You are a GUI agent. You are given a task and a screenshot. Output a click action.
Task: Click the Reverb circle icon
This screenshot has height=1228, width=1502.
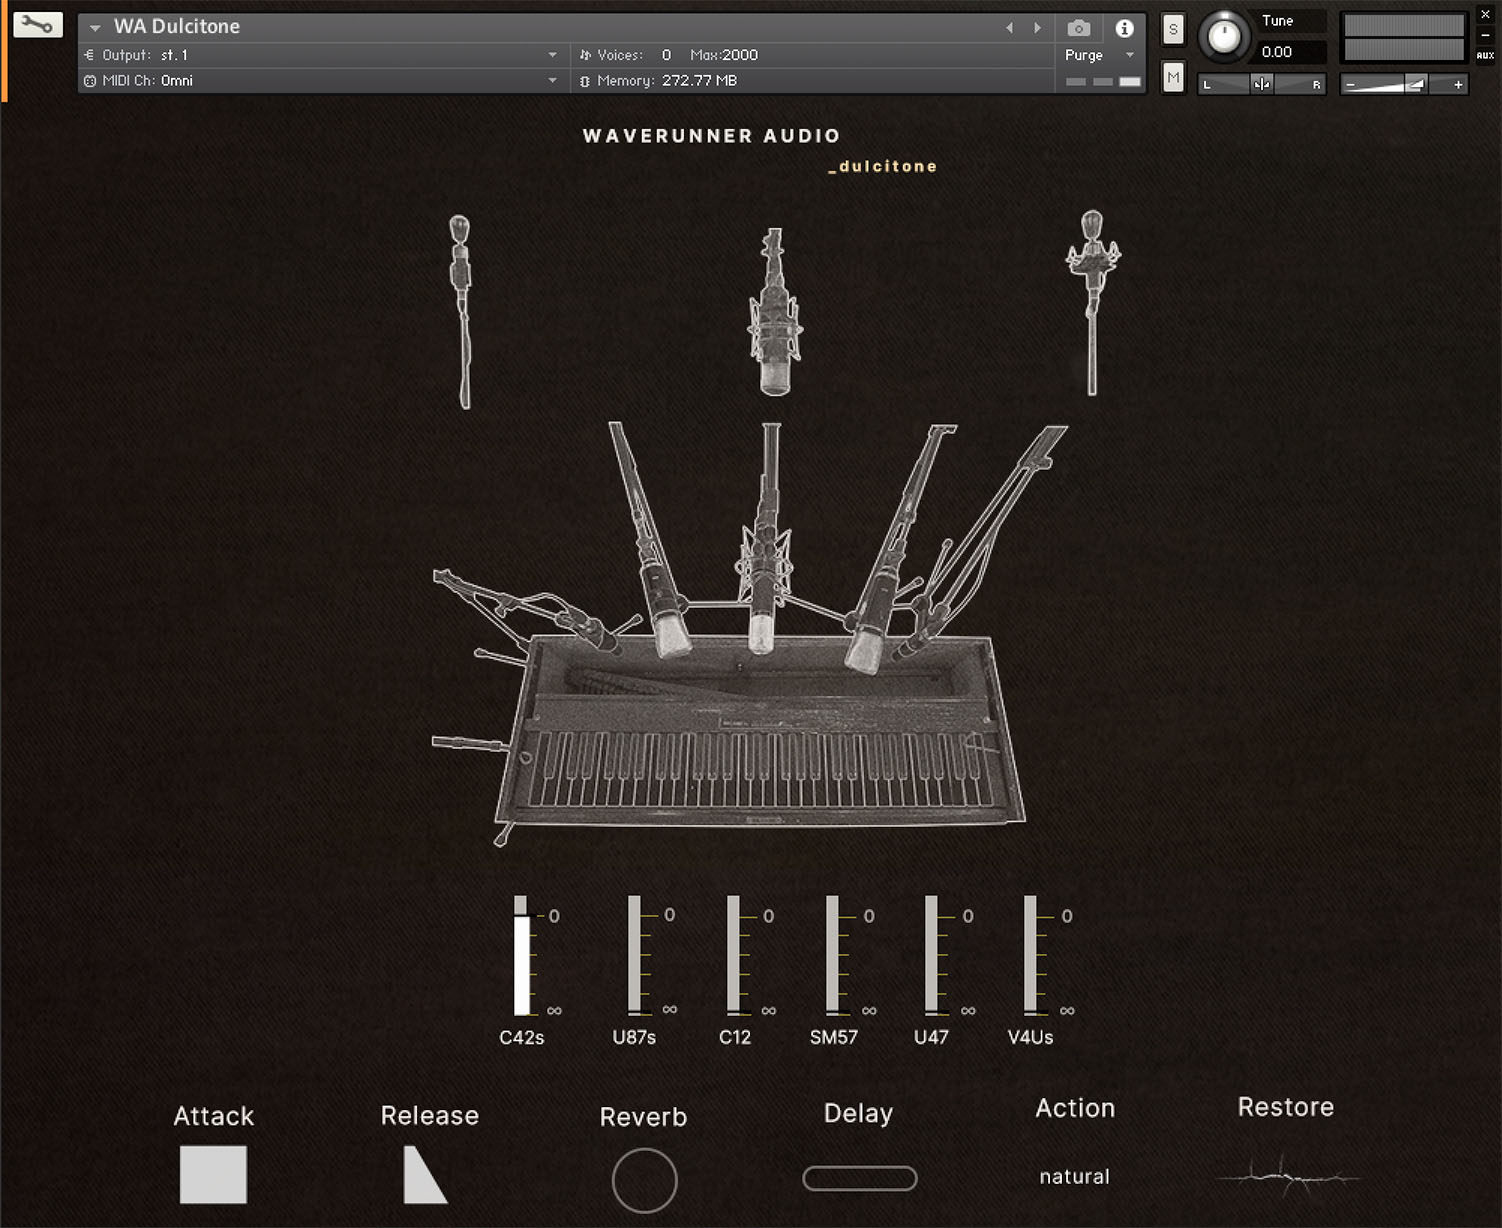(644, 1180)
